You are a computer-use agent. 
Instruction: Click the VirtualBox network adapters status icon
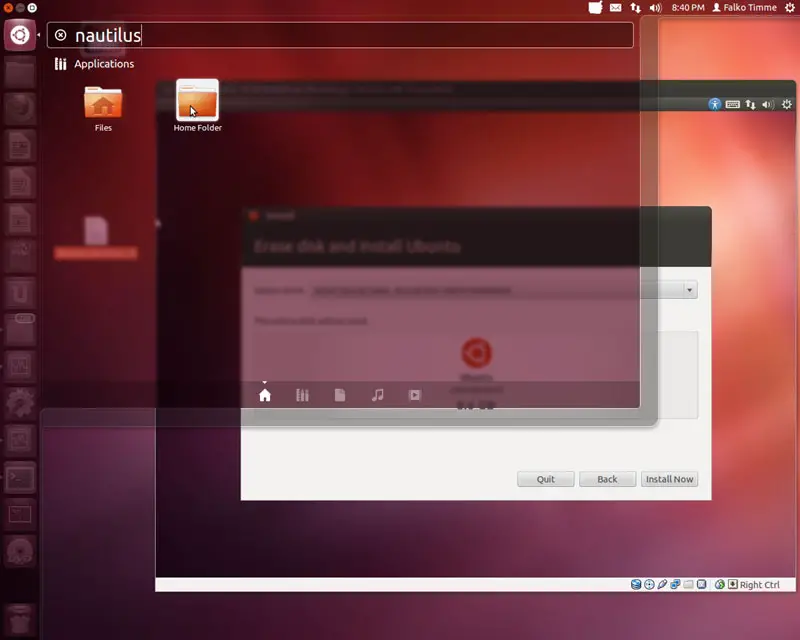pos(676,584)
